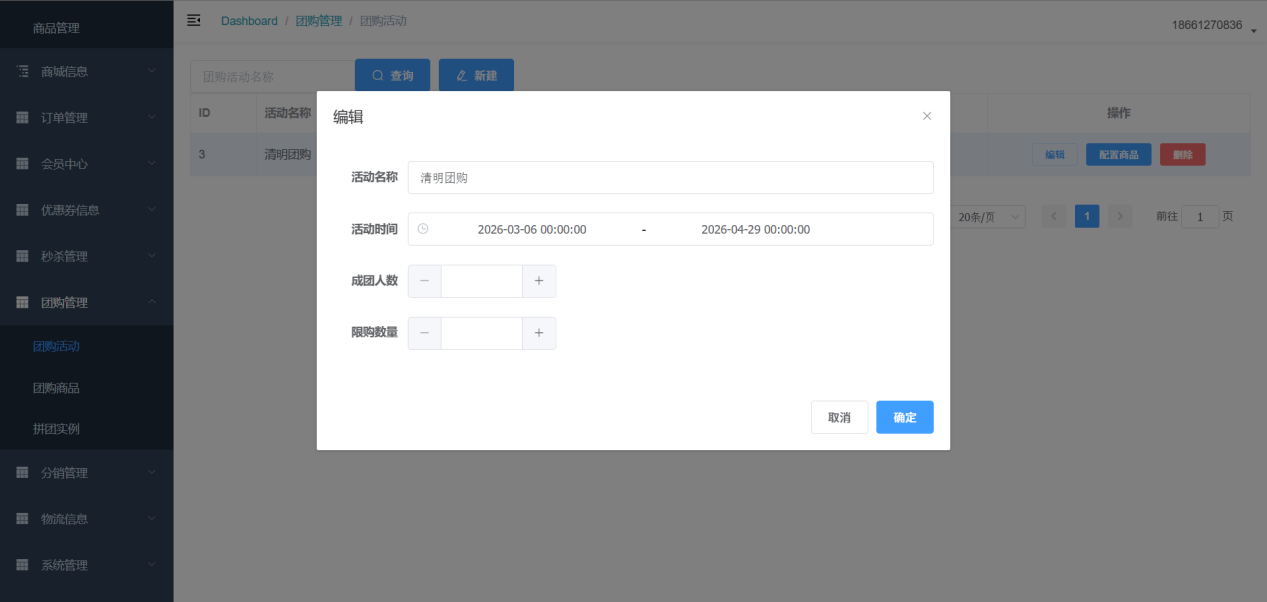Close the 编辑 dialog with X icon
Image resolution: width=1267 pixels, height=602 pixels.
[927, 116]
